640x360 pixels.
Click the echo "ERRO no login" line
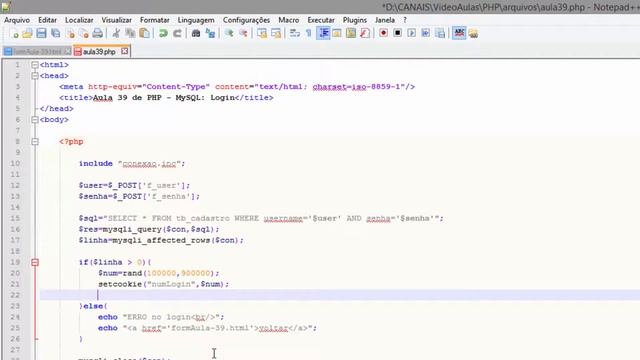pyautogui.click(x=161, y=317)
